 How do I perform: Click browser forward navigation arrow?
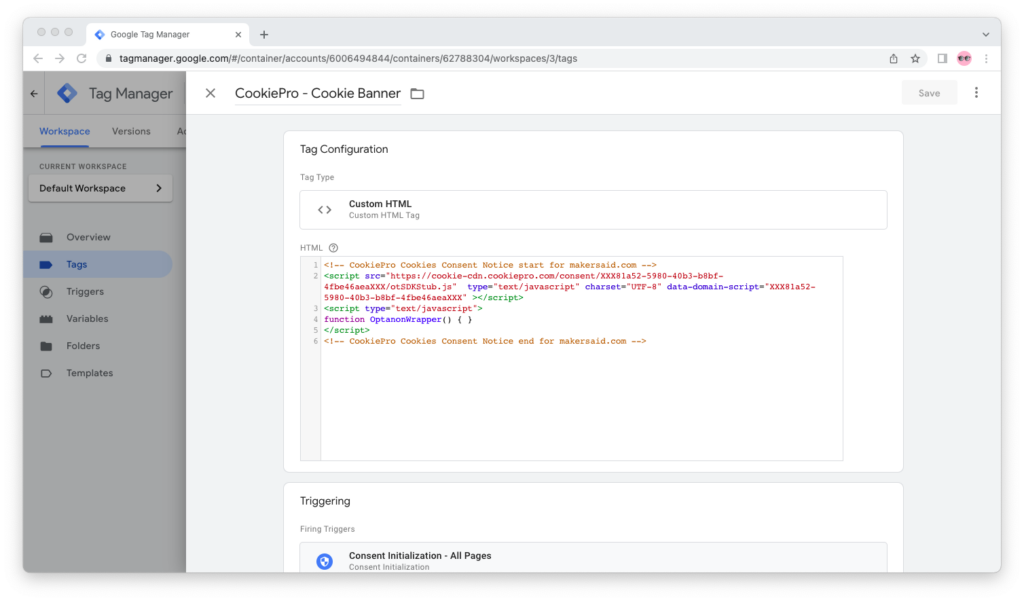(x=59, y=59)
